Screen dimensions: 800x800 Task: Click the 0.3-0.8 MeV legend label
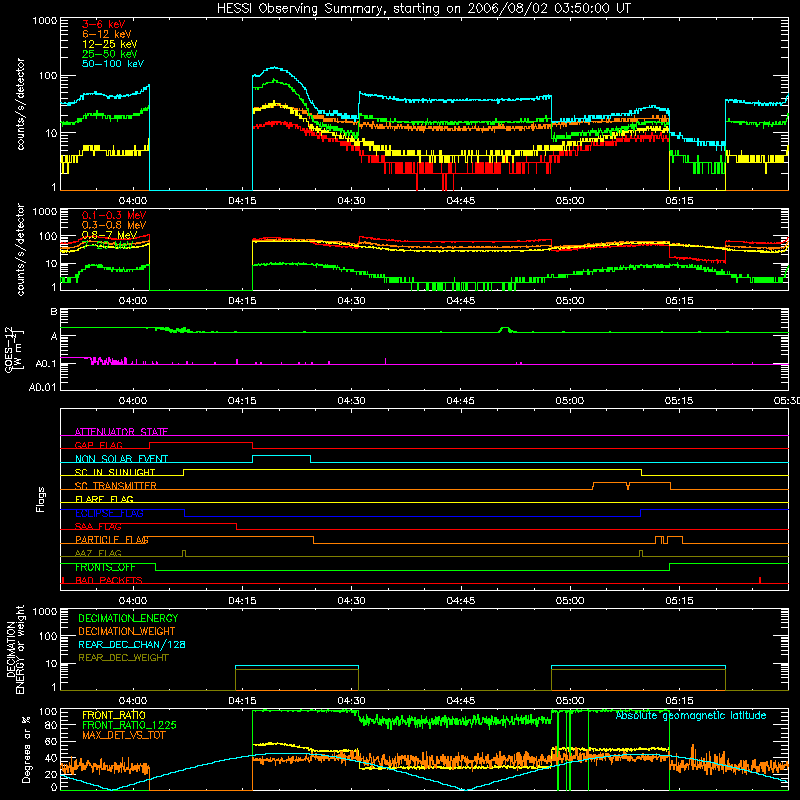114,225
